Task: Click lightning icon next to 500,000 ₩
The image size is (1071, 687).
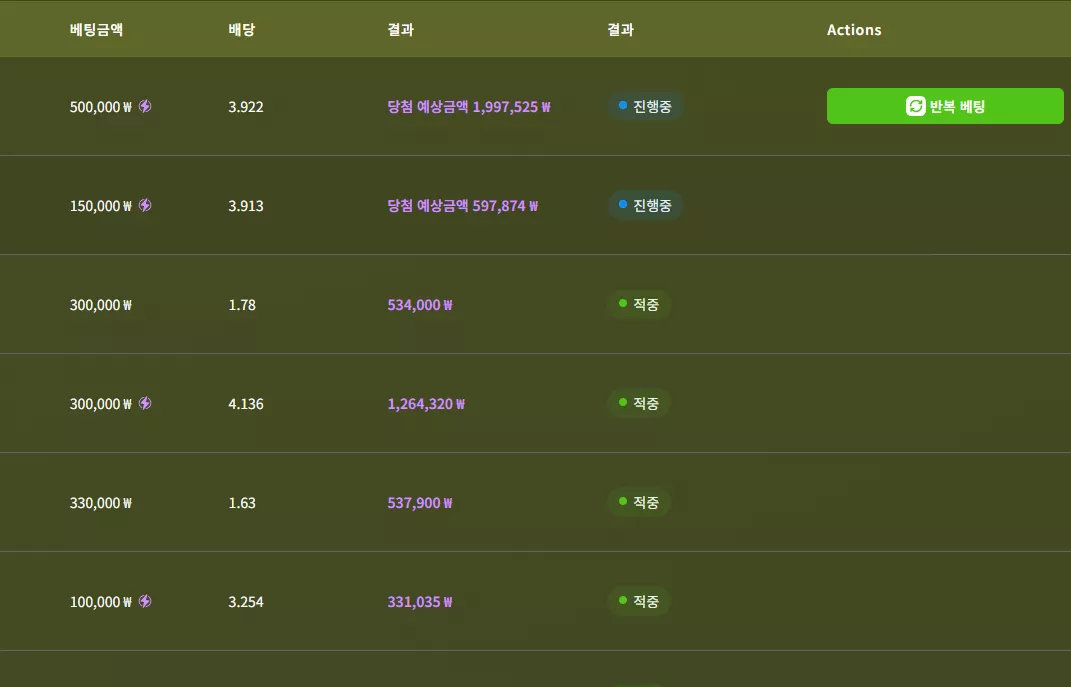Action: pyautogui.click(x=145, y=106)
